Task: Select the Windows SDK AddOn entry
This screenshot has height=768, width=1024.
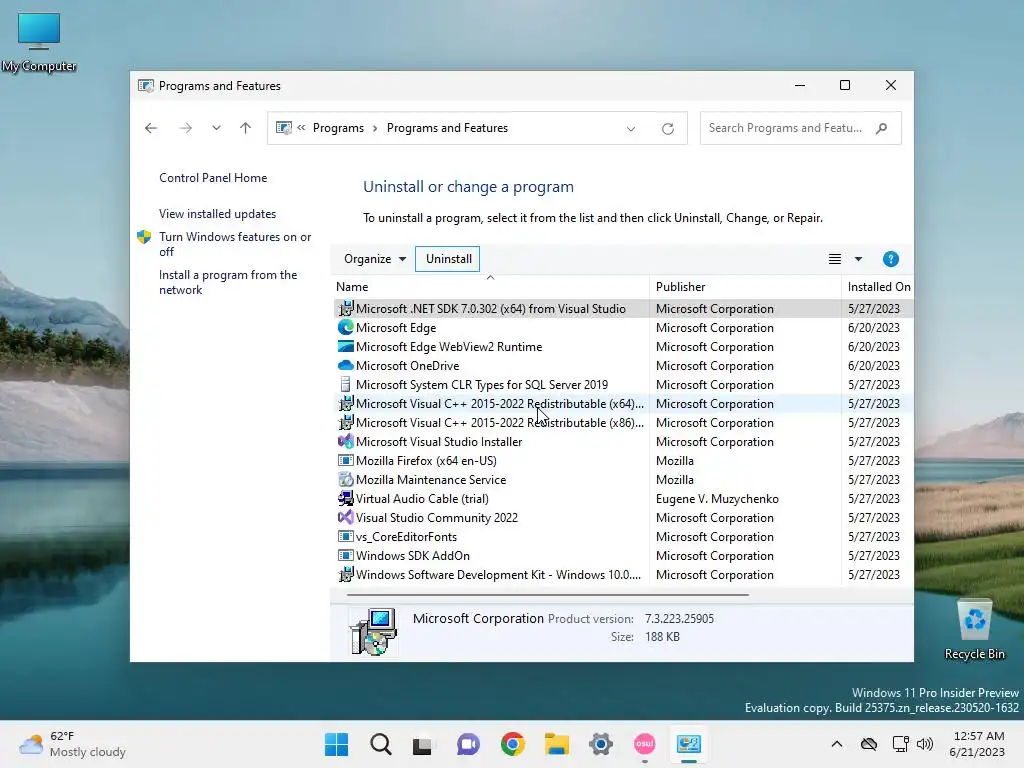Action: point(413,555)
